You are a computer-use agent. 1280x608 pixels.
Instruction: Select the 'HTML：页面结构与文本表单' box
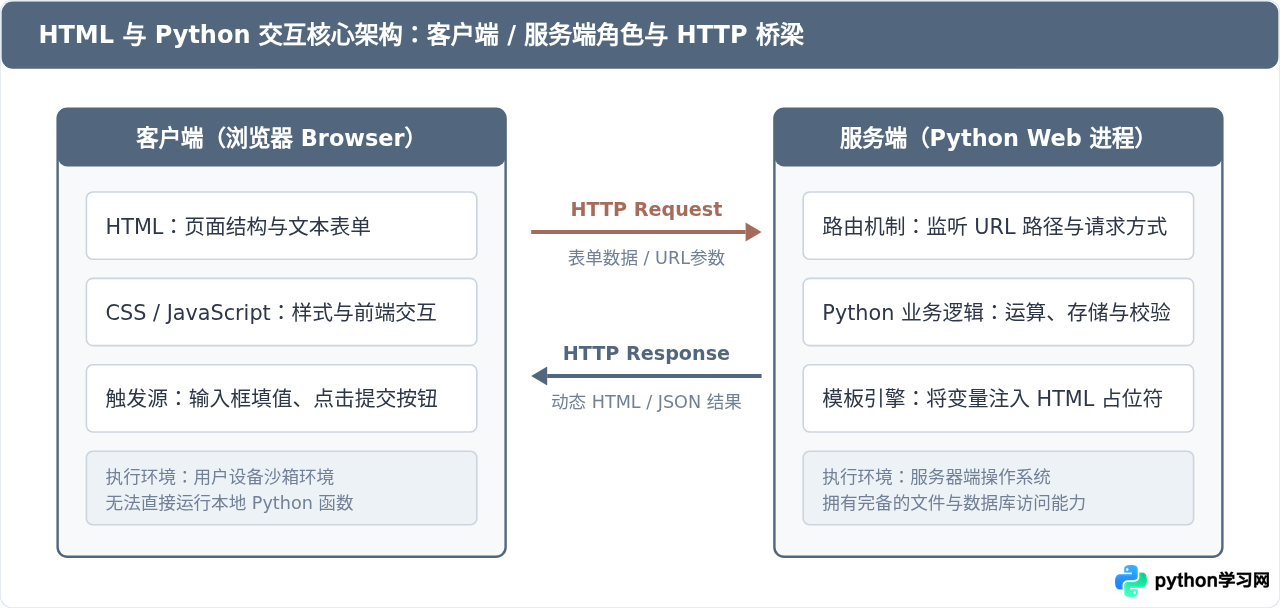click(x=282, y=226)
